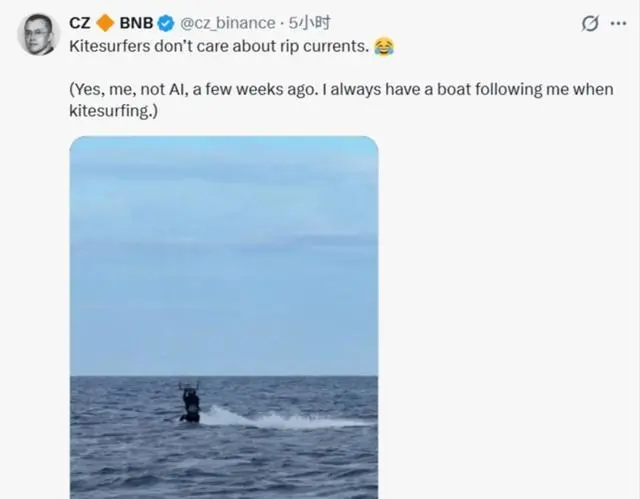
Task: Click the word "kitesurfing.)" on the last line
Action: [113, 111]
